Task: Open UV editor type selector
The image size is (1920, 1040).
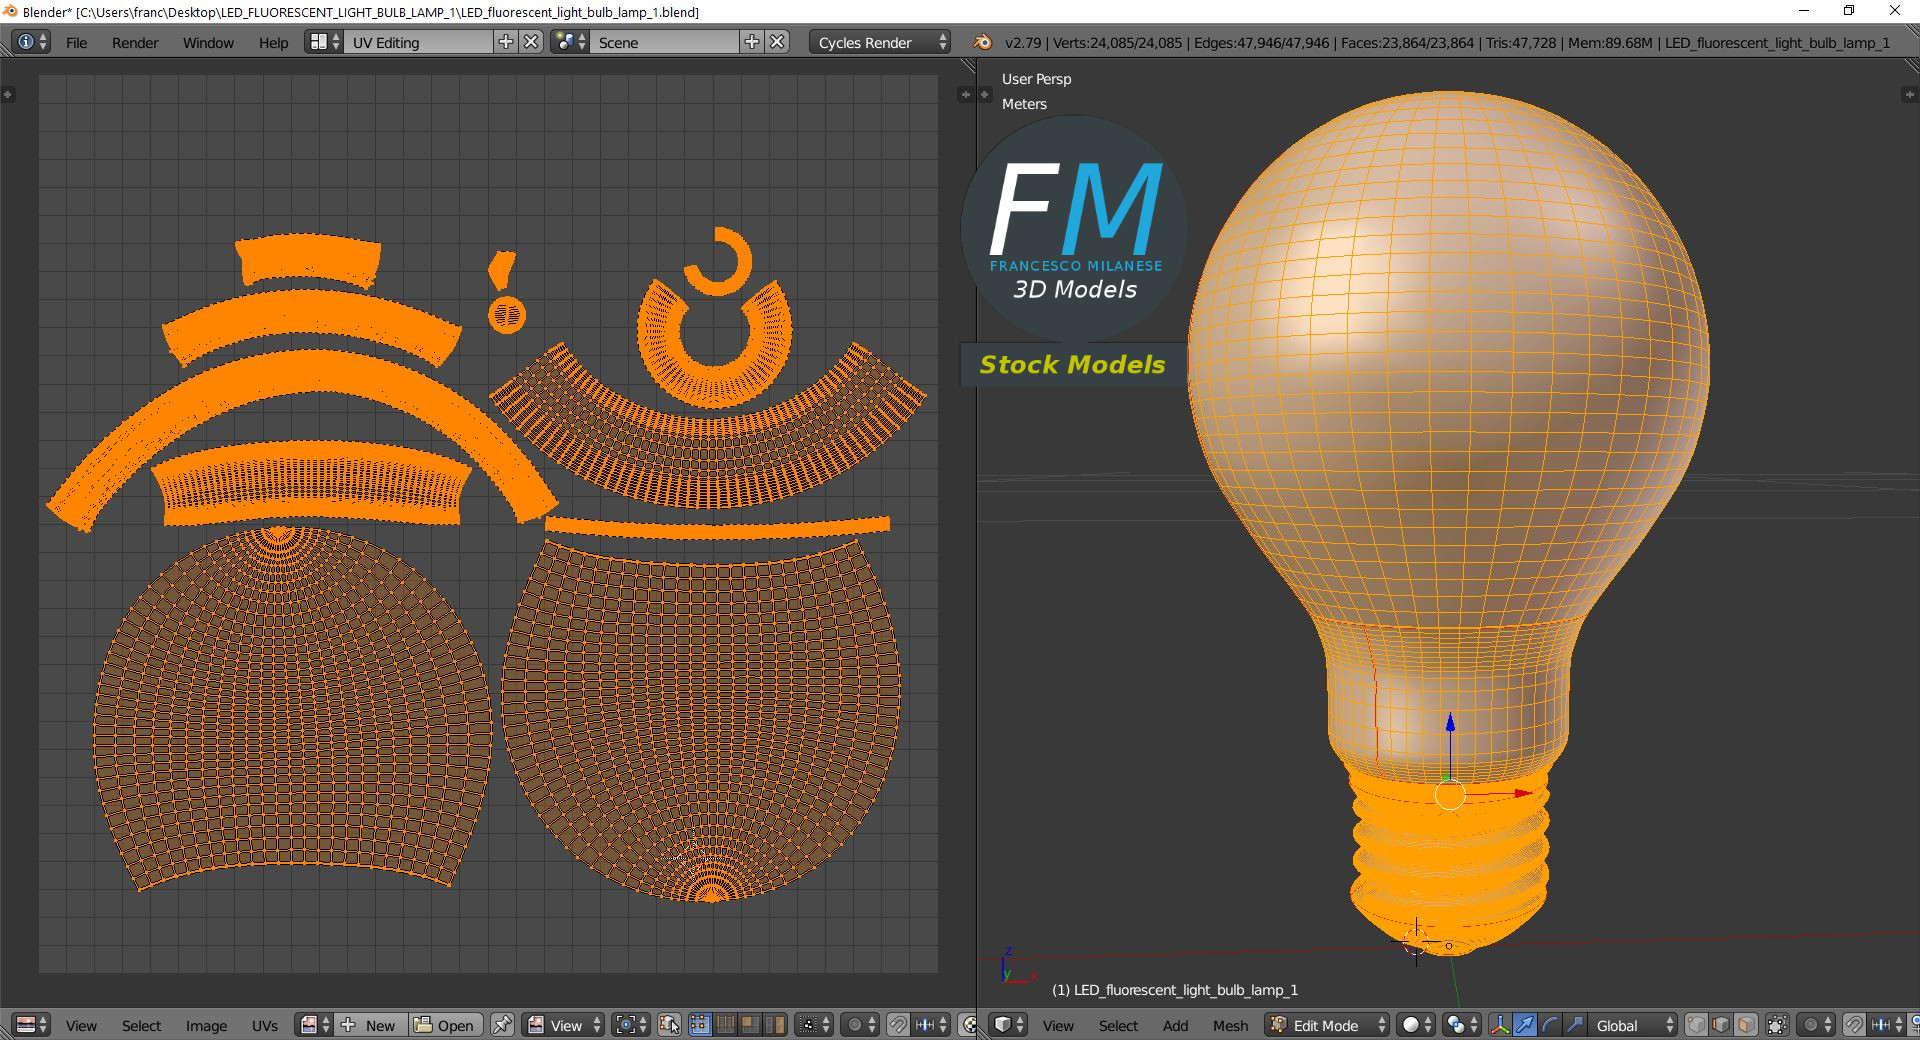Action: (x=32, y=1025)
